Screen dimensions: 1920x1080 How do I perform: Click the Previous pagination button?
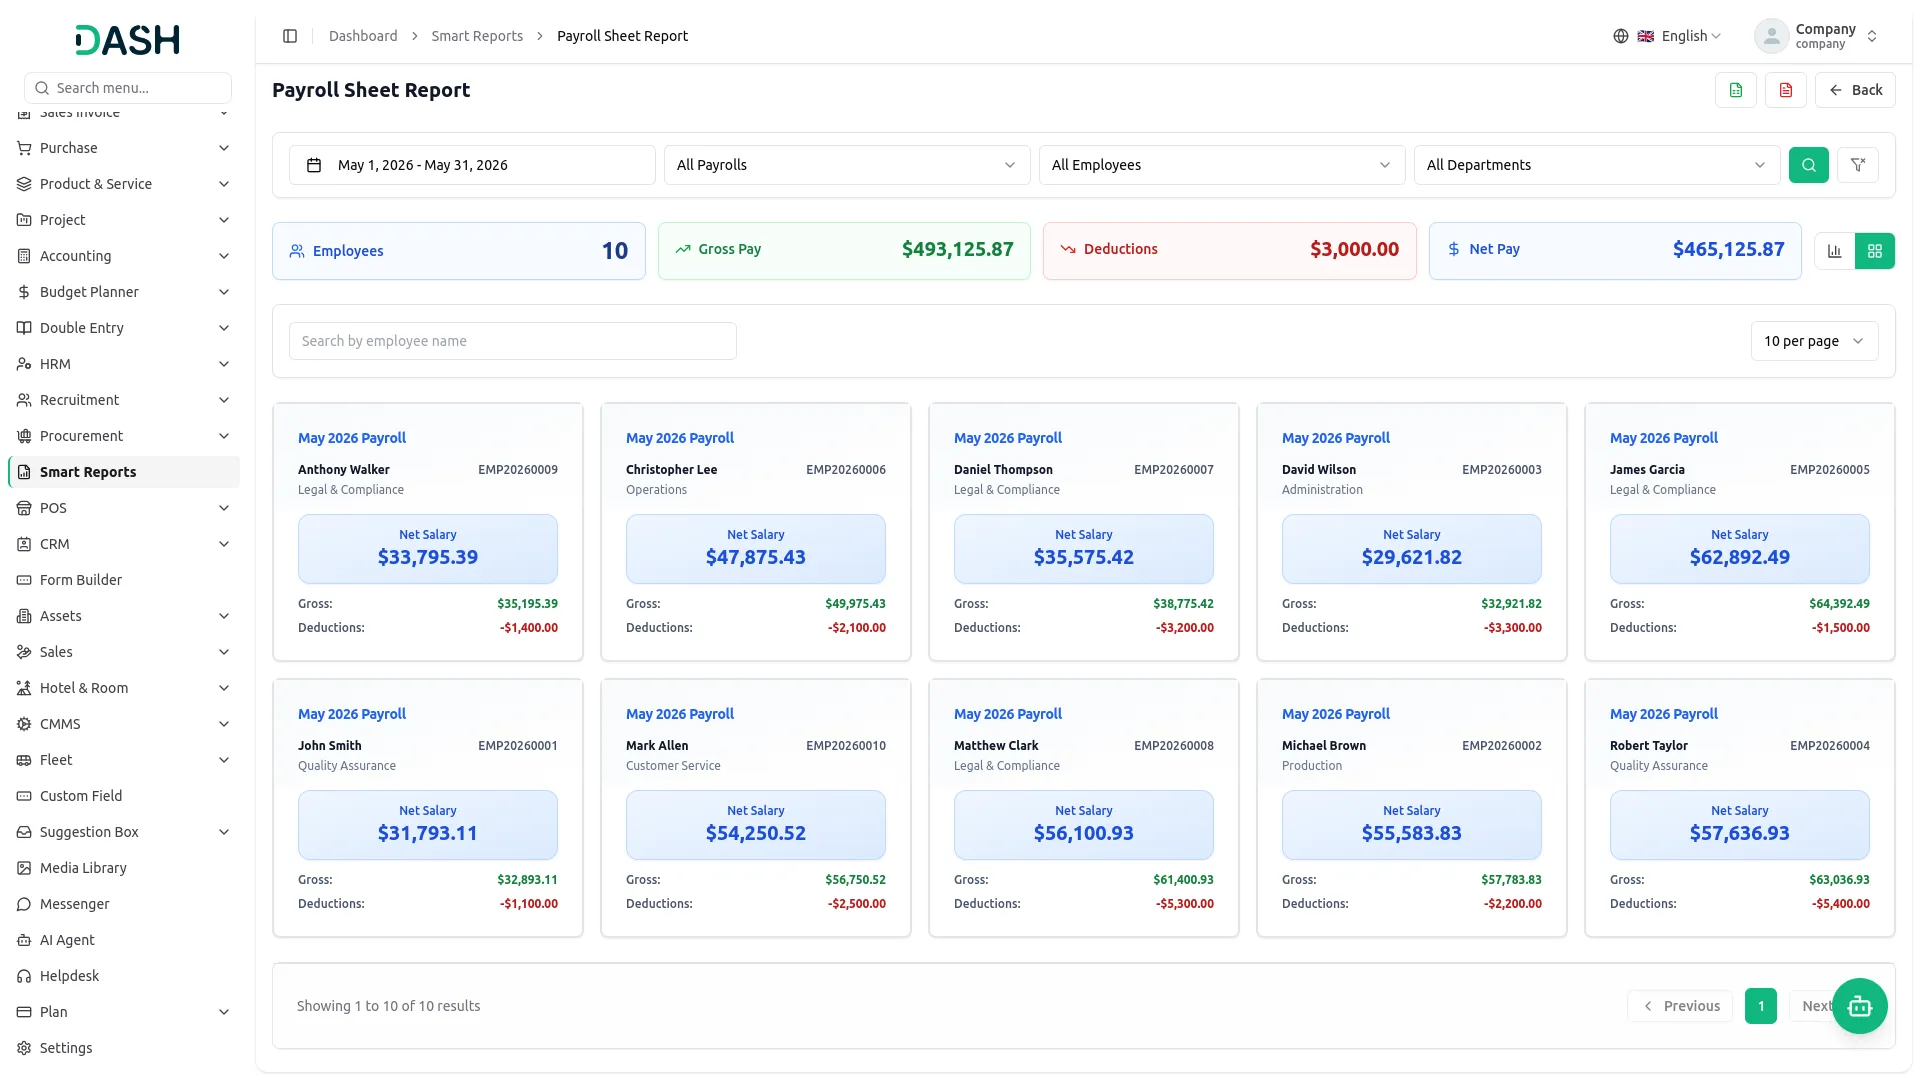pyautogui.click(x=1680, y=1006)
